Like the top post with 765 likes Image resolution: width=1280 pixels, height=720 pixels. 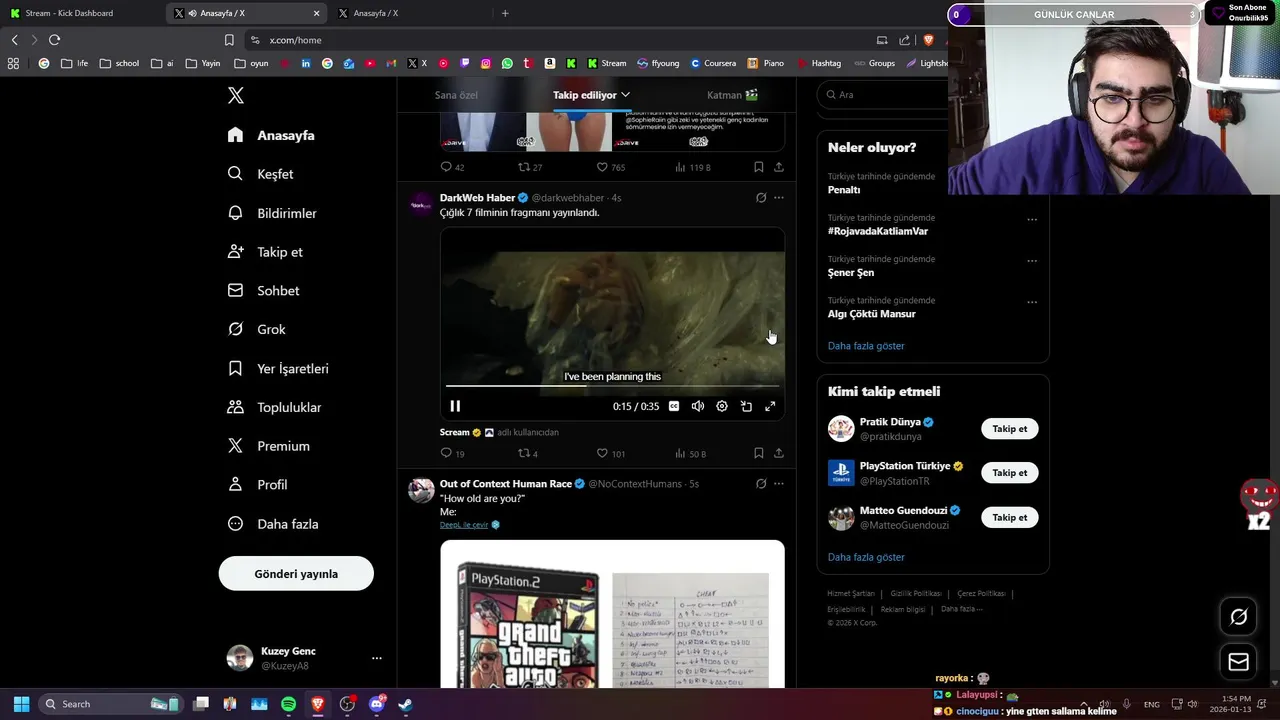click(x=611, y=167)
